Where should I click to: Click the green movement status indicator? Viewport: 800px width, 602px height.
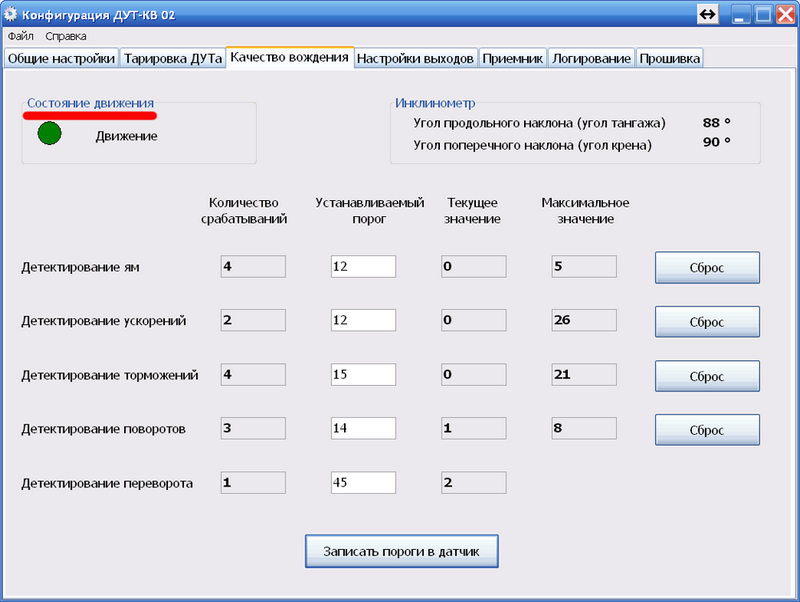coord(49,133)
